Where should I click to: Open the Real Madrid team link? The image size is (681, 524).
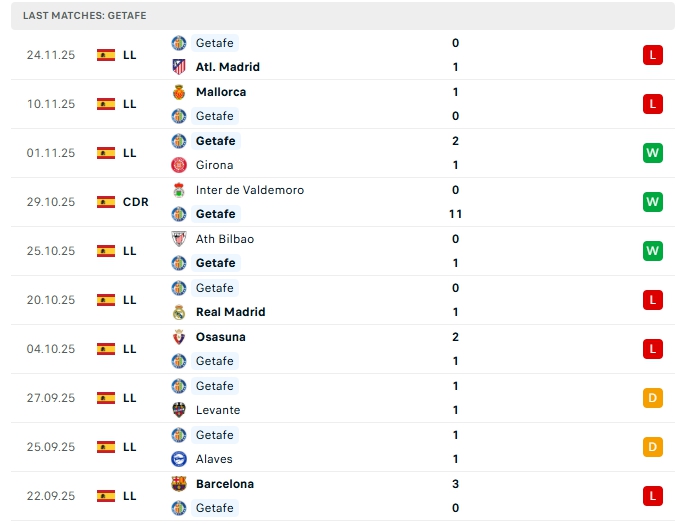pos(230,312)
